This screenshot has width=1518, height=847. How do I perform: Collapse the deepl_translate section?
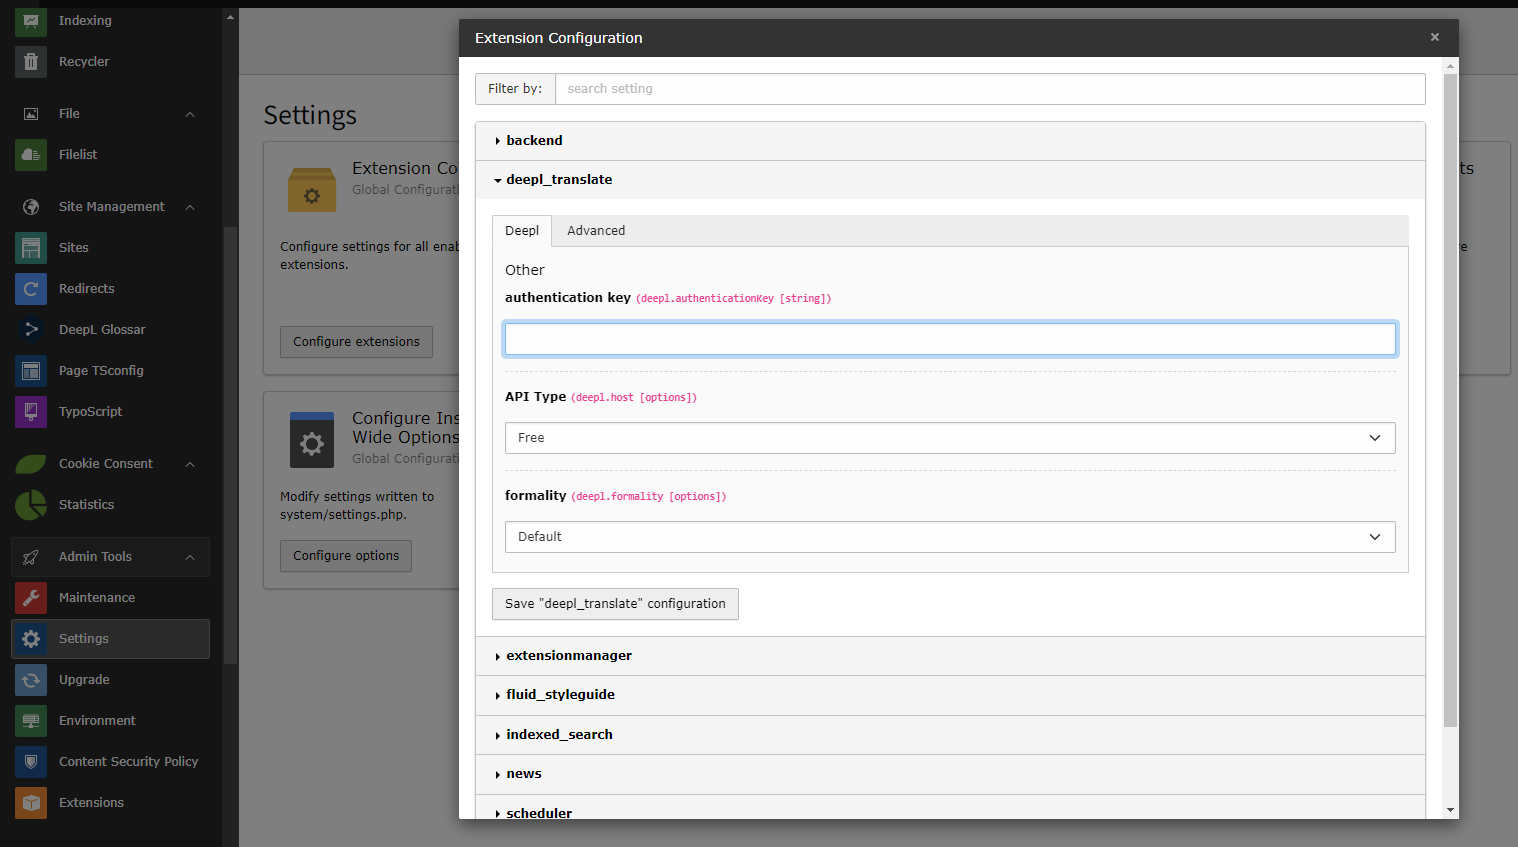click(950, 180)
